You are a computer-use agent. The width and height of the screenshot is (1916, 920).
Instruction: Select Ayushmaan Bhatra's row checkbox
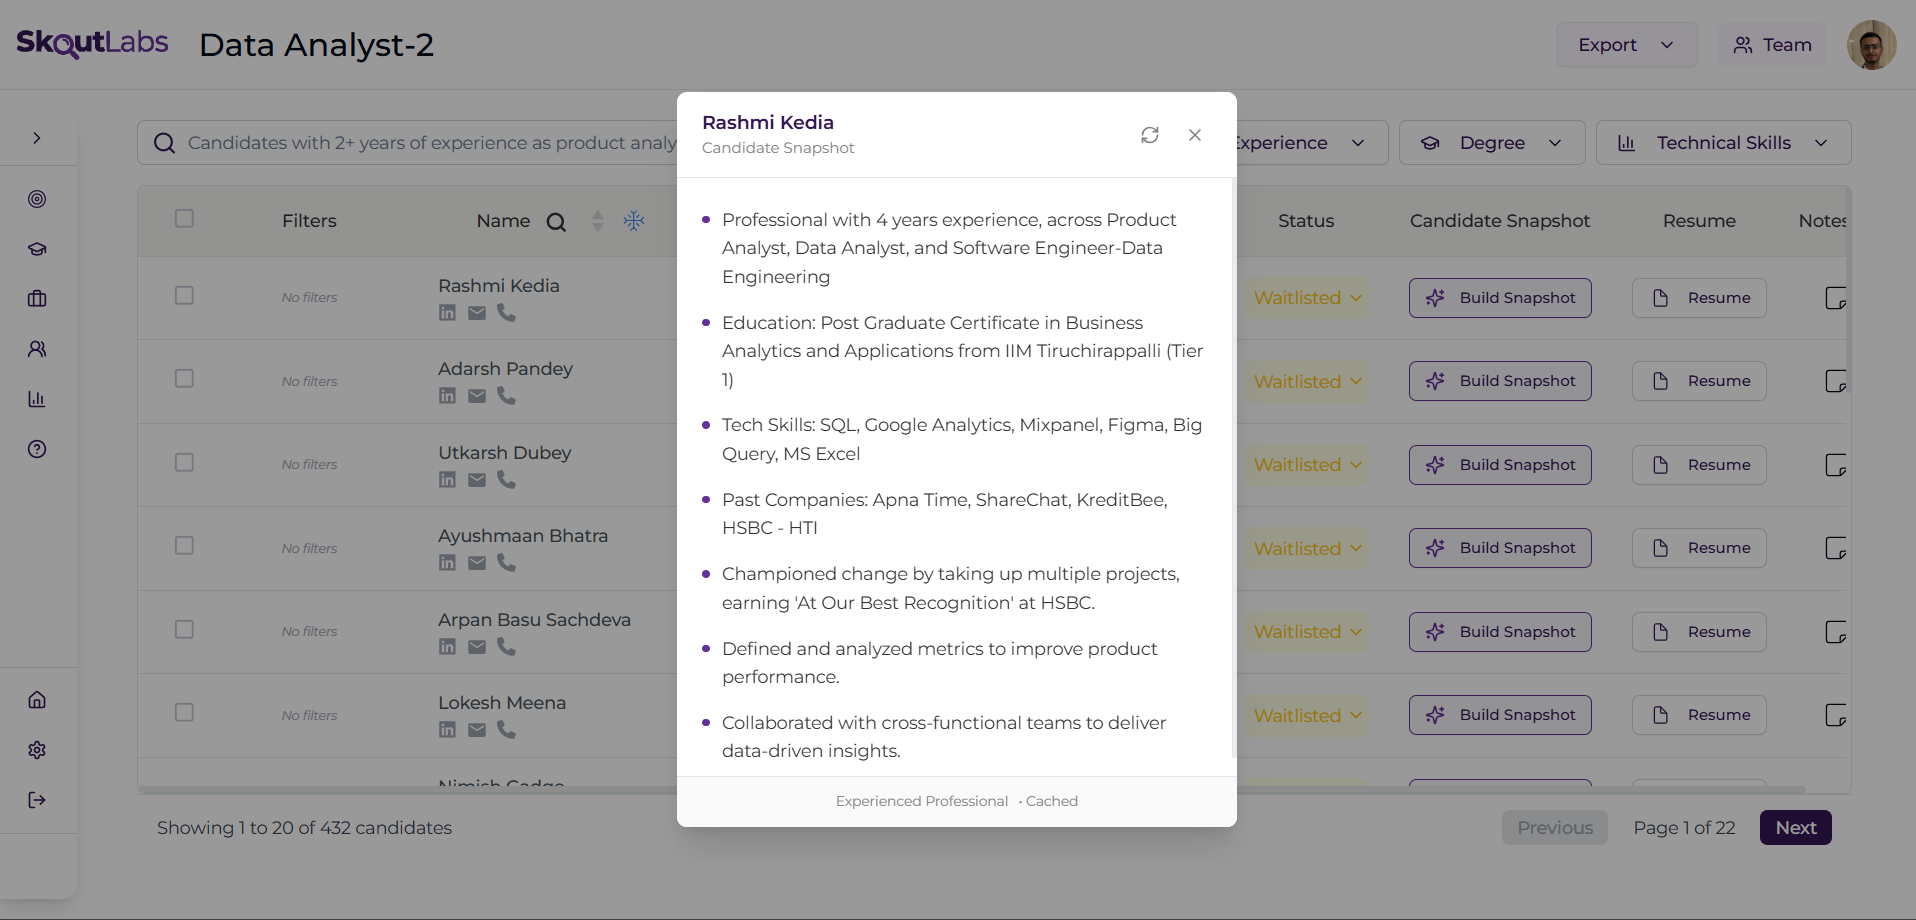(184, 545)
